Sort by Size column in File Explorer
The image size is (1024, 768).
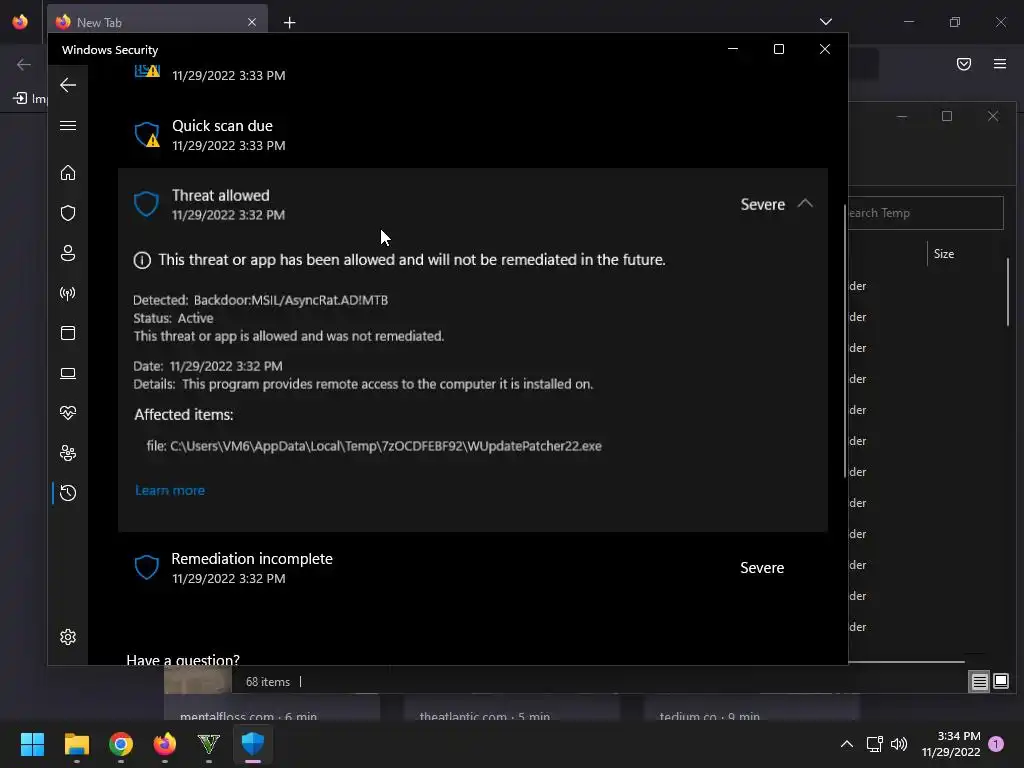coord(944,254)
